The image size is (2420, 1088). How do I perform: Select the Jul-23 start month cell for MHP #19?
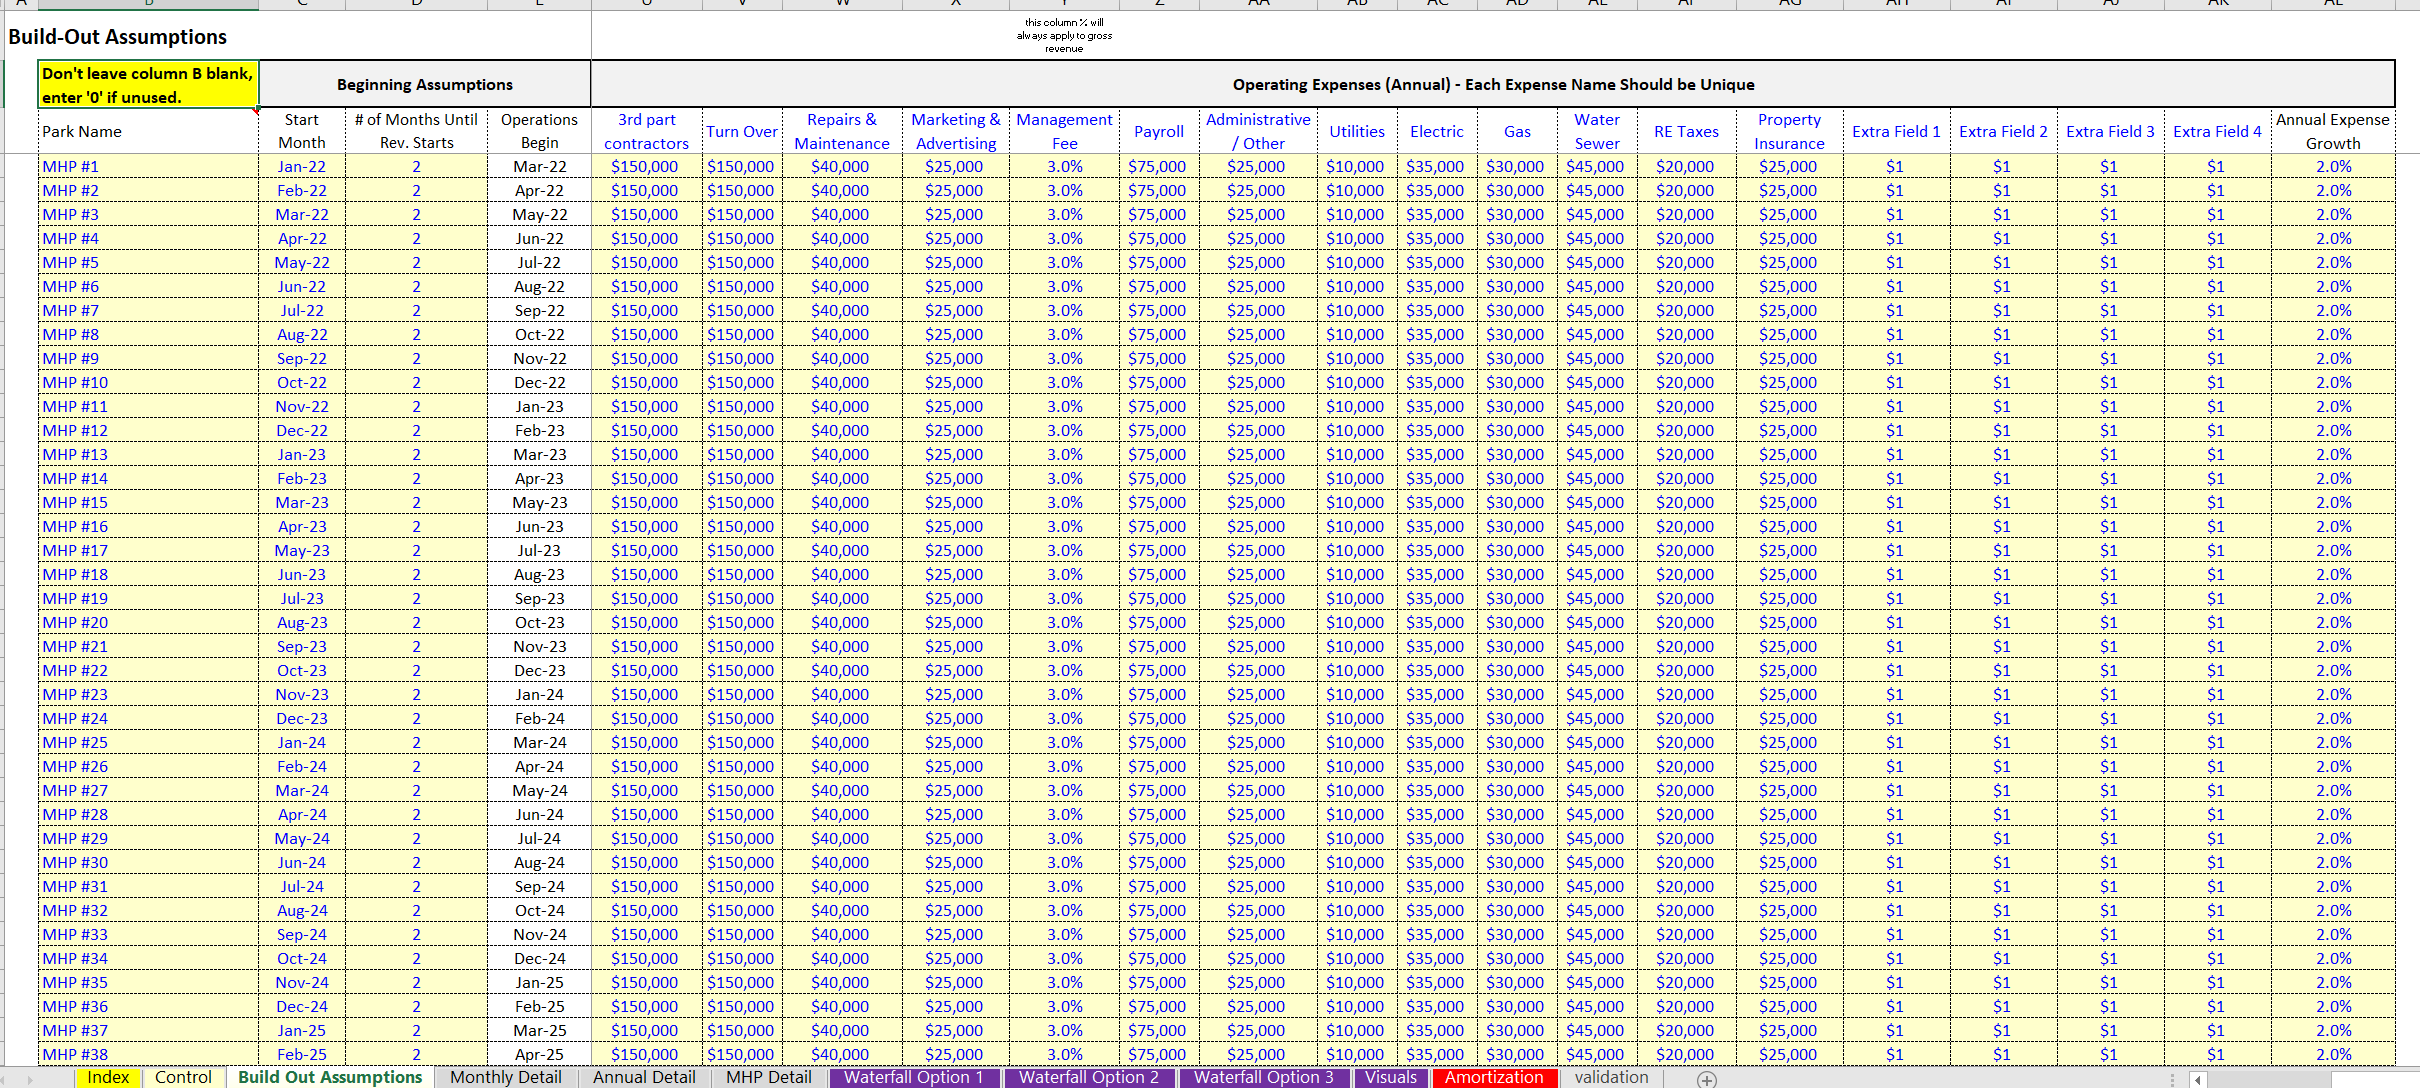[x=302, y=599]
